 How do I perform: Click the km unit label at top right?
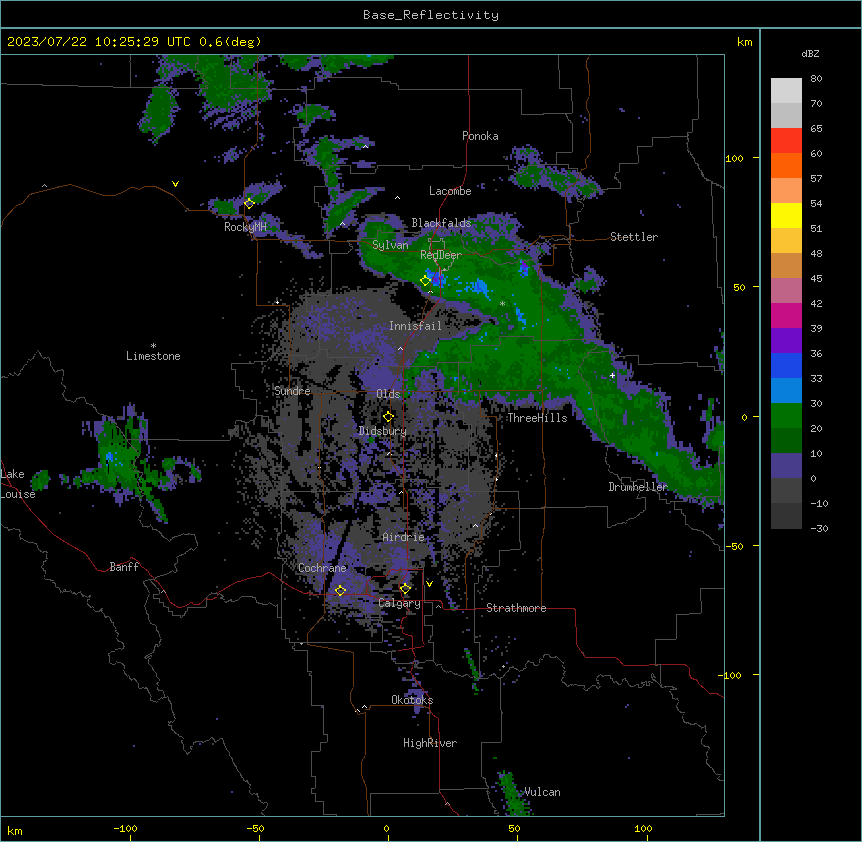(x=744, y=42)
